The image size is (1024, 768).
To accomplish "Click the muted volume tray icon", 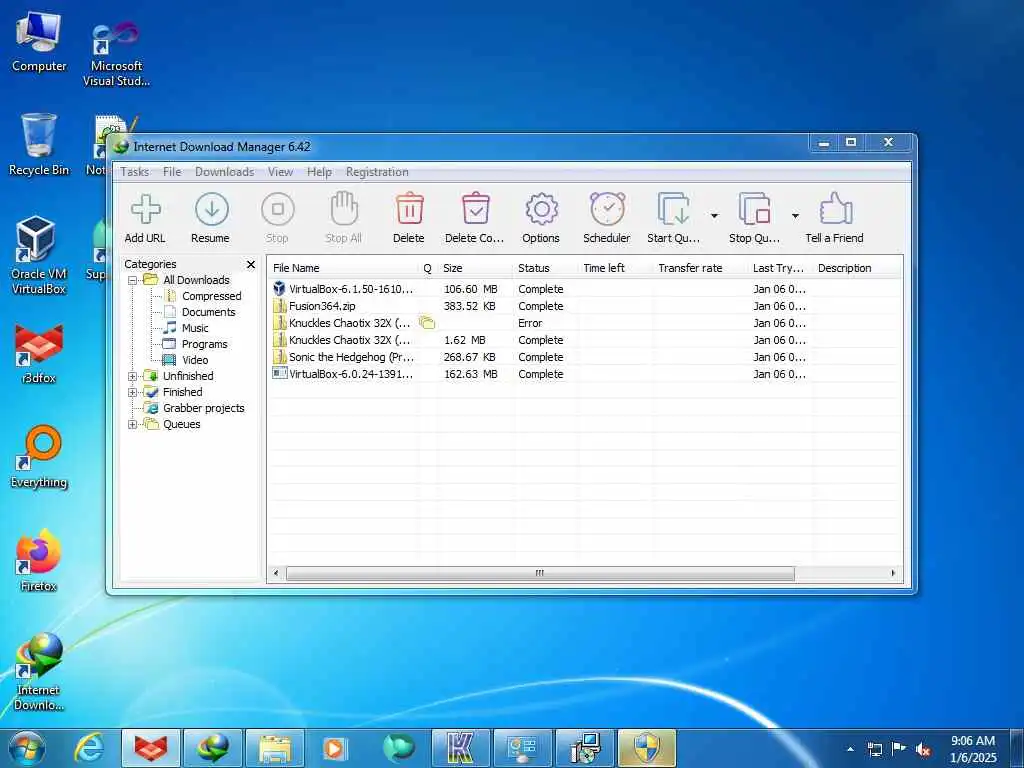I will 923,750.
